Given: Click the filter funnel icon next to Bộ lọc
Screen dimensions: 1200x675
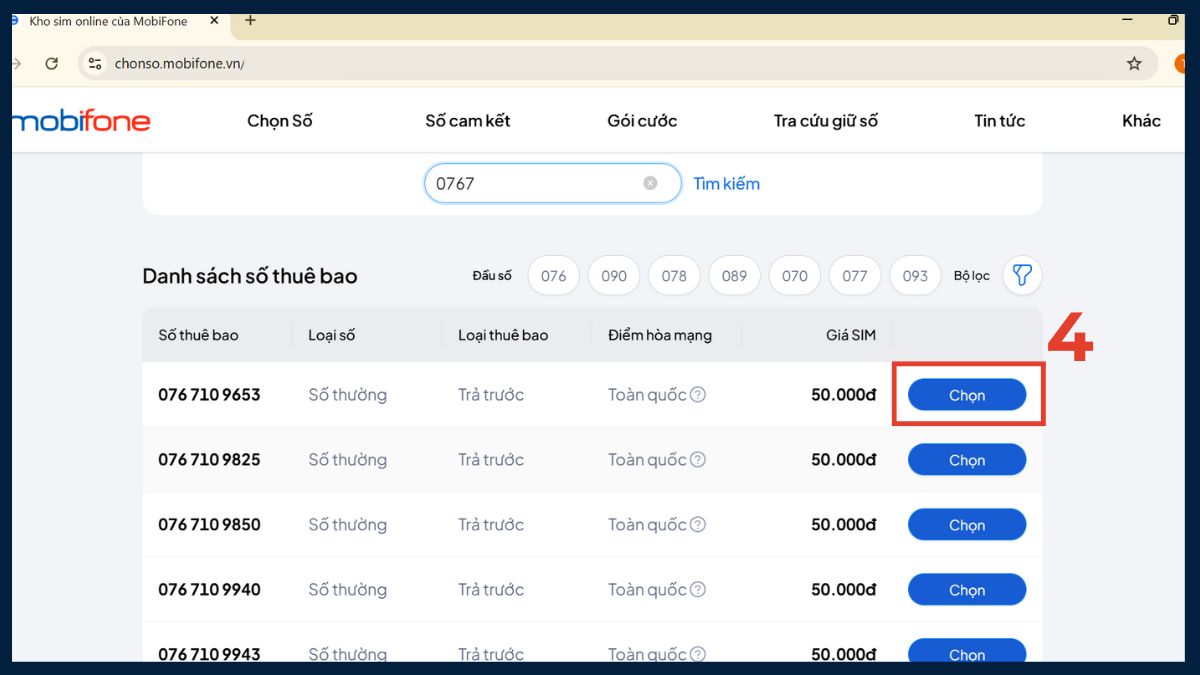Looking at the screenshot, I should (1022, 275).
